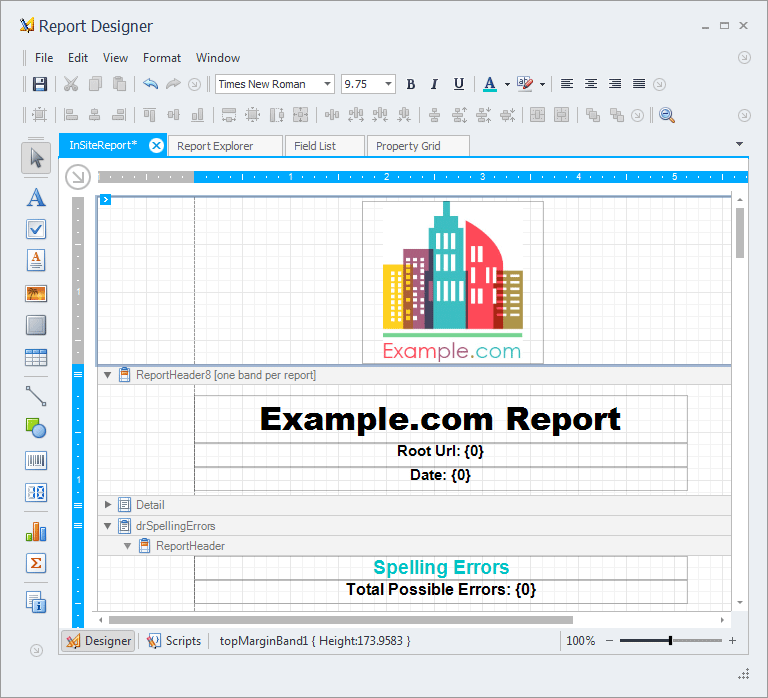Open the Times New Roman font dropdown
Image resolution: width=768 pixels, height=698 pixels.
click(x=327, y=84)
